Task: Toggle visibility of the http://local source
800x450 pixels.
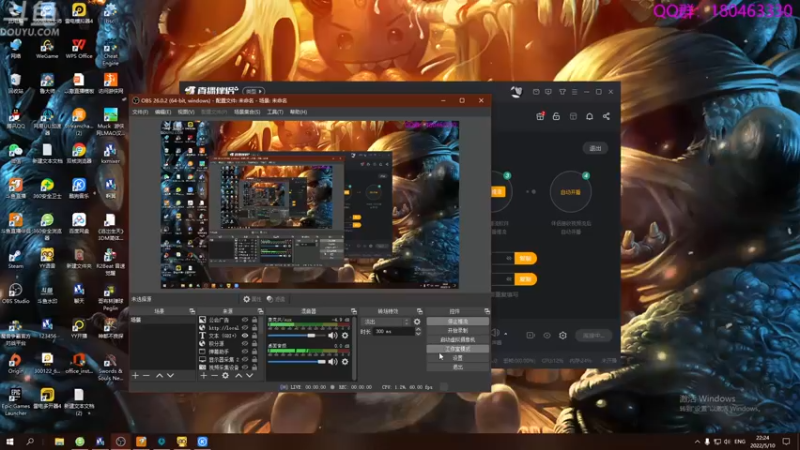Action: click(245, 328)
